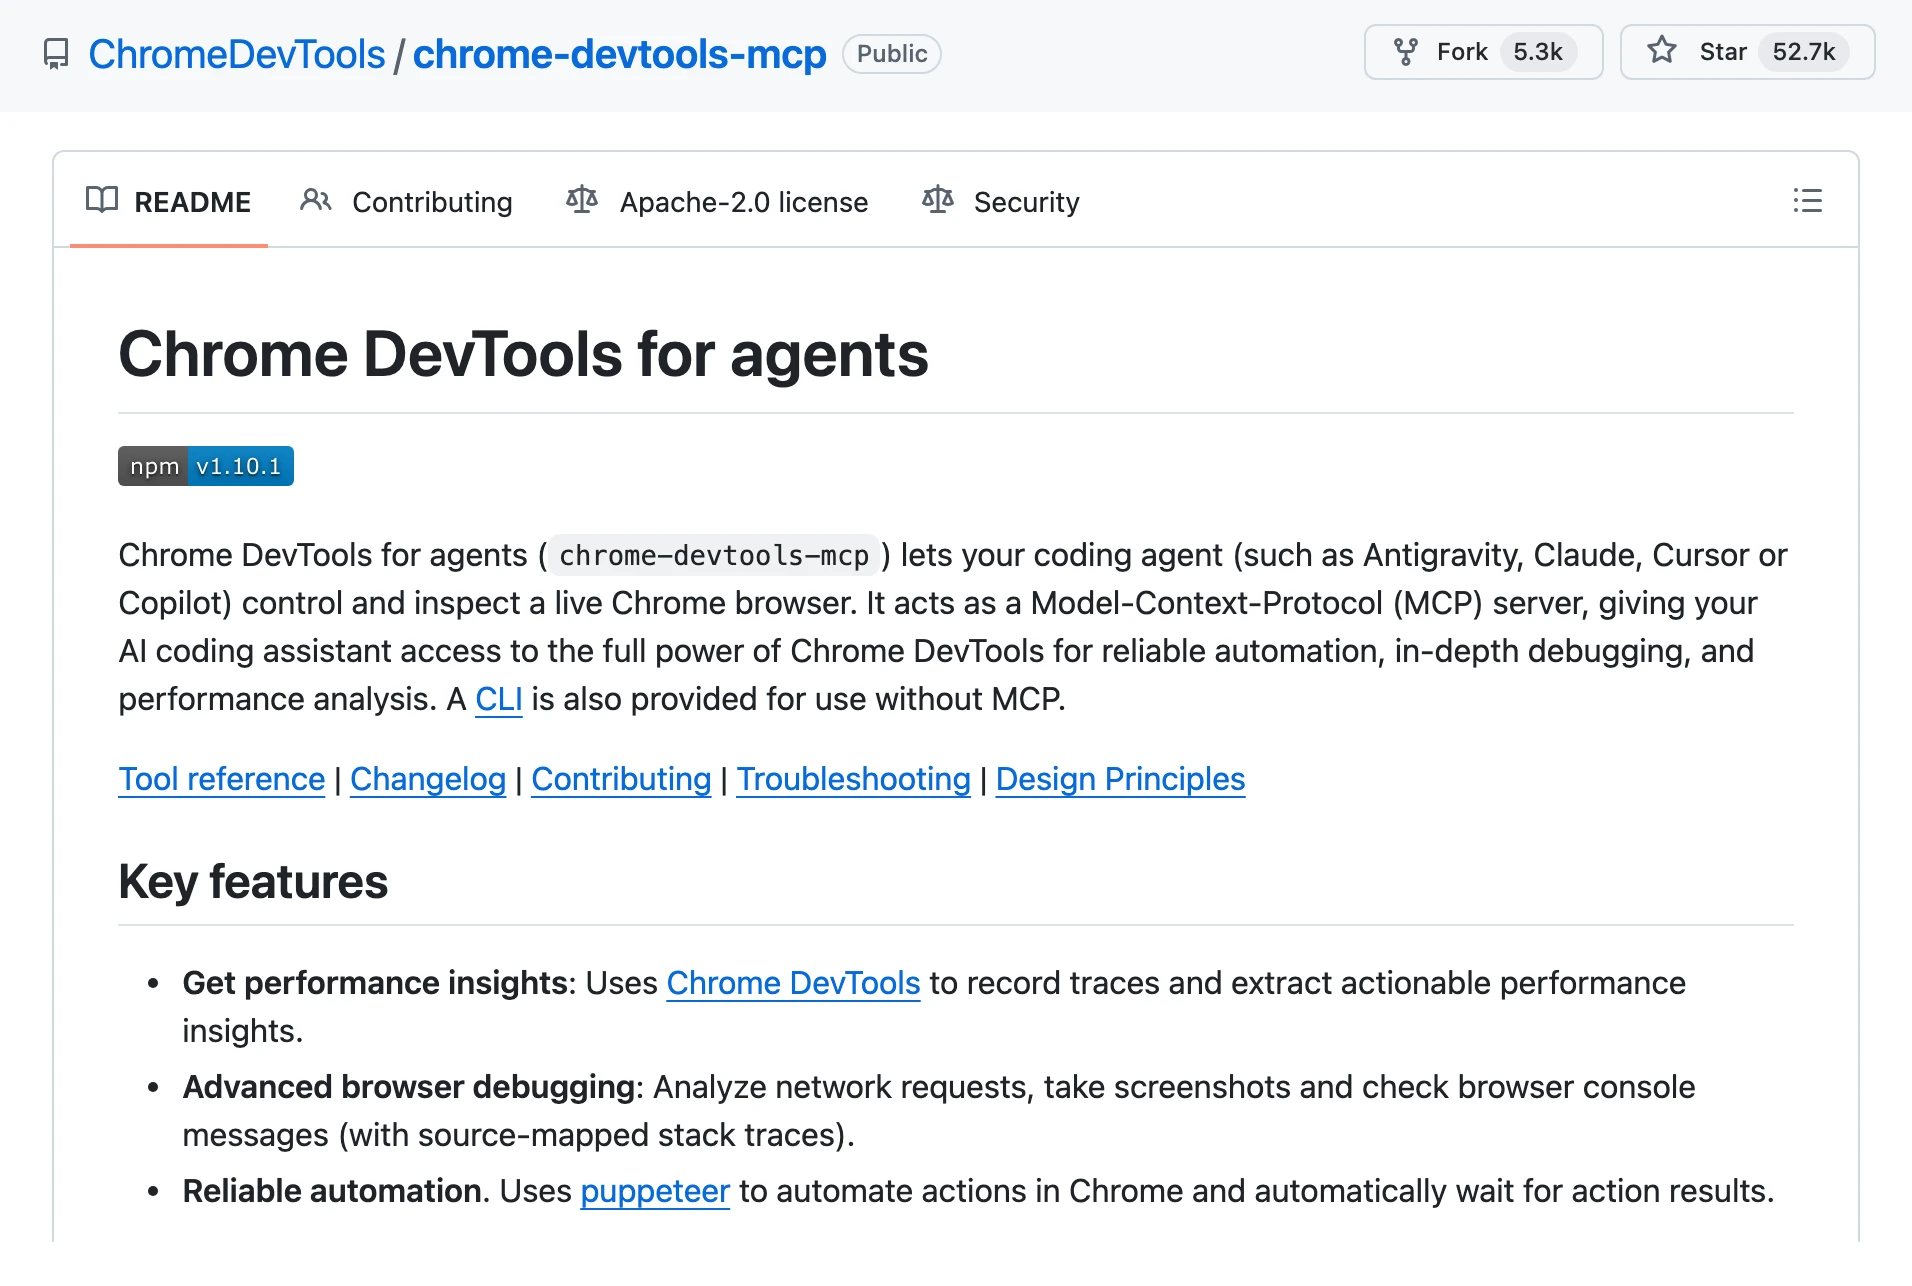
Task: Open the Changelog link
Action: point(428,779)
